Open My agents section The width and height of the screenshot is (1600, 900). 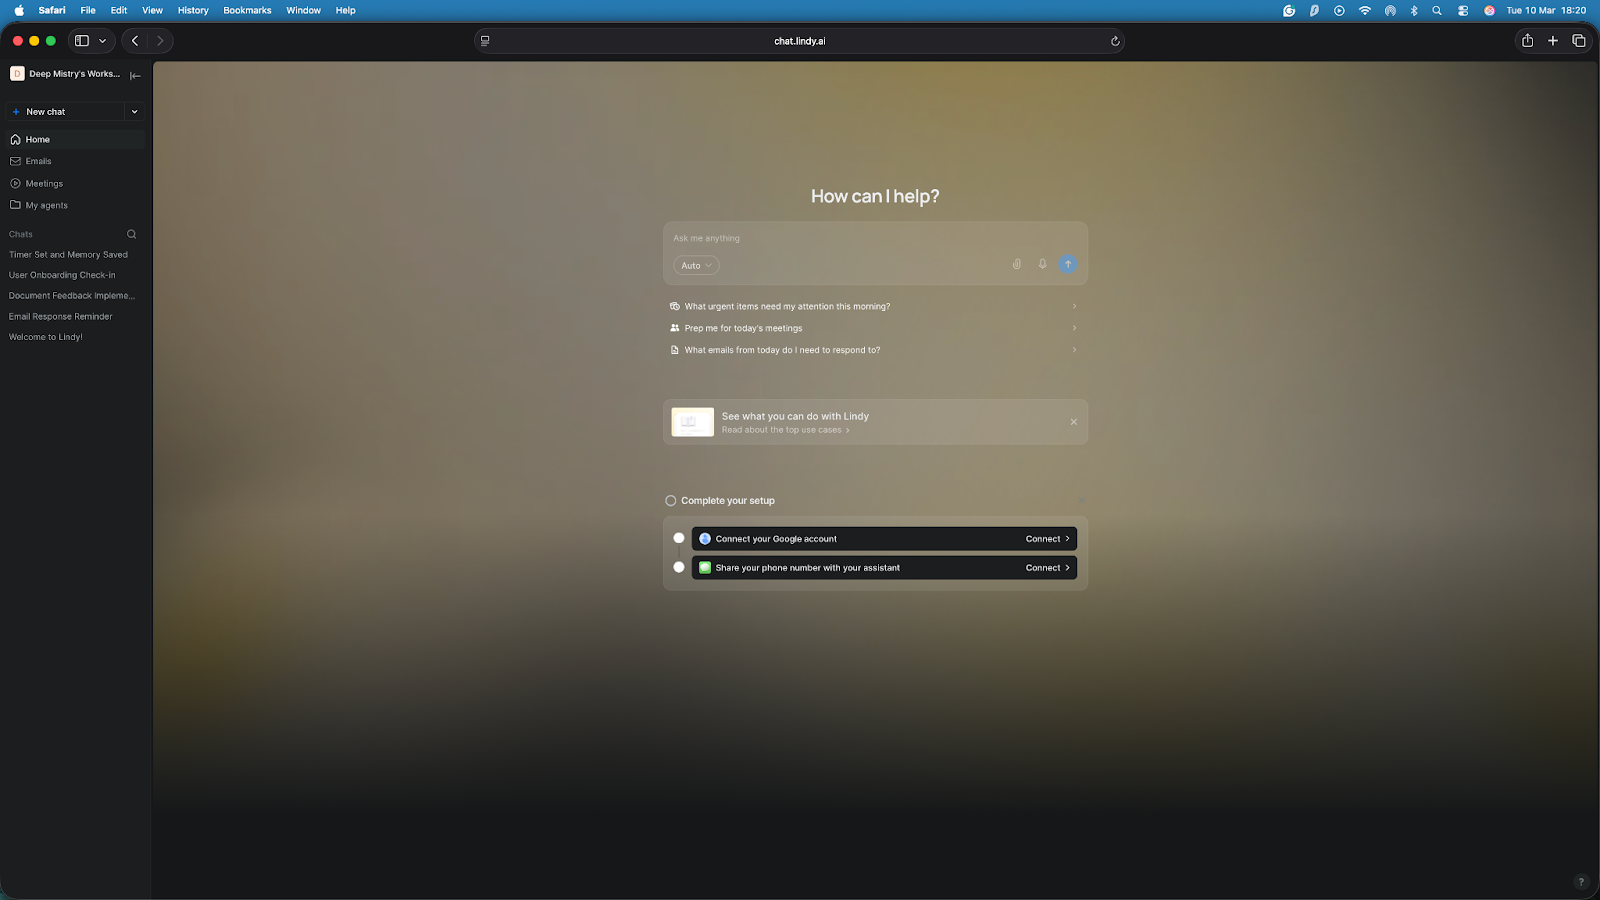point(75,205)
